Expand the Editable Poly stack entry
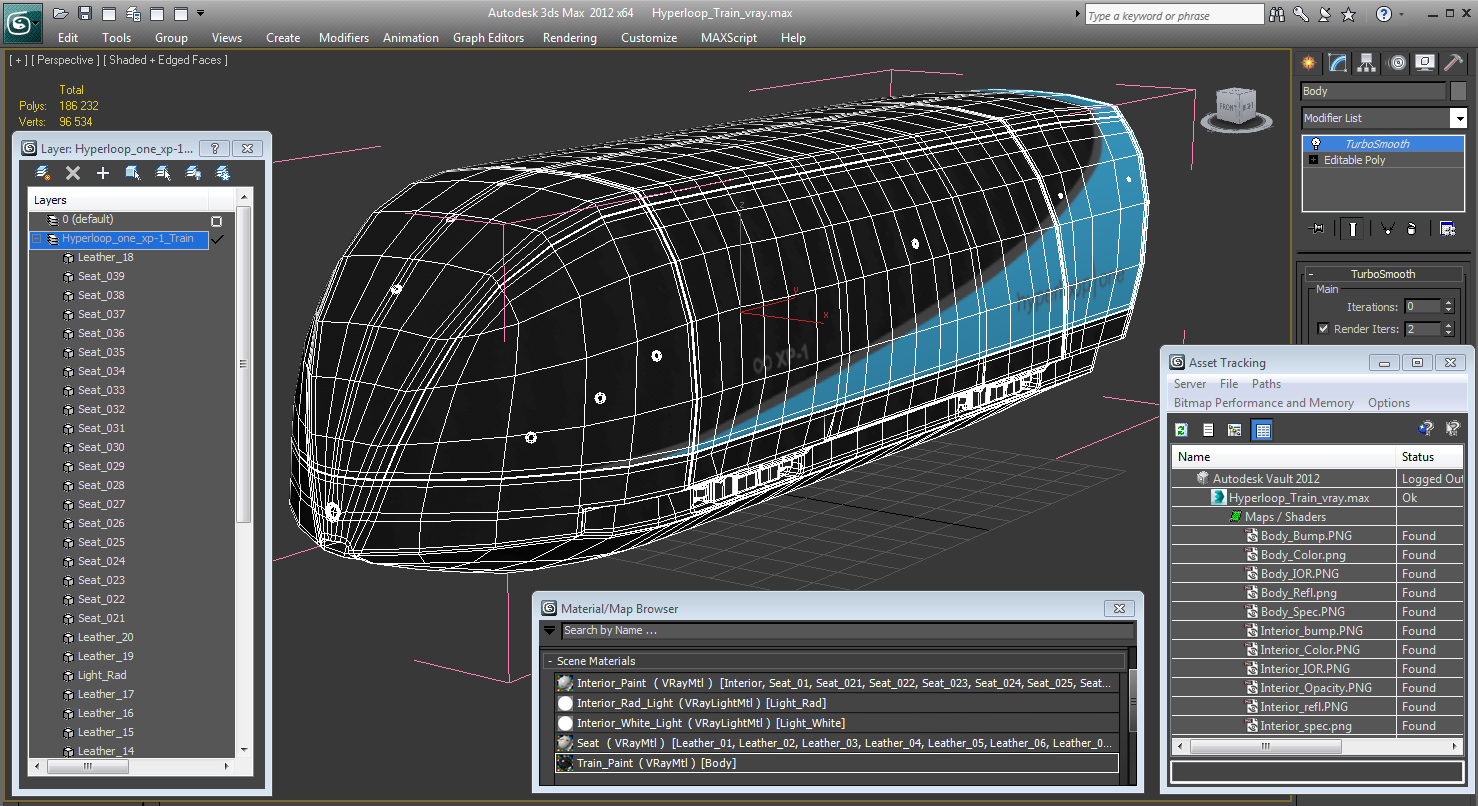Screen dimensions: 1478x806 tap(1313, 160)
